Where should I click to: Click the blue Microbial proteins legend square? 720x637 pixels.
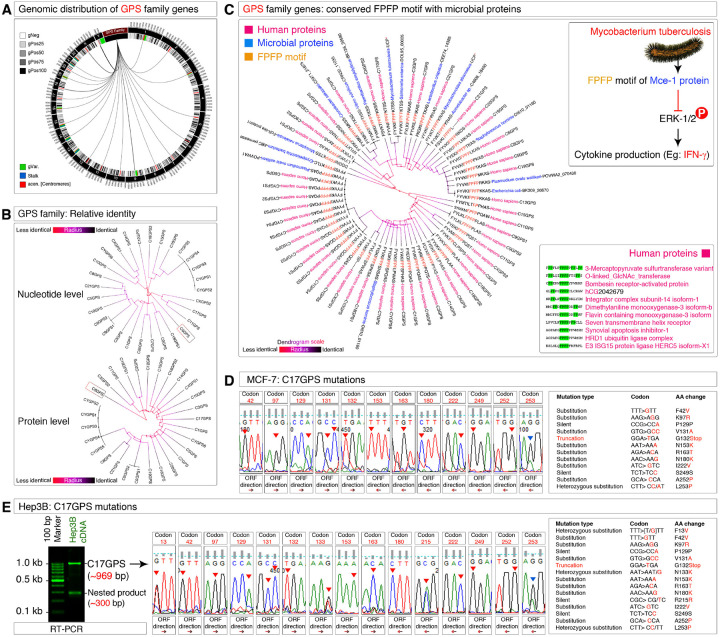[248, 43]
